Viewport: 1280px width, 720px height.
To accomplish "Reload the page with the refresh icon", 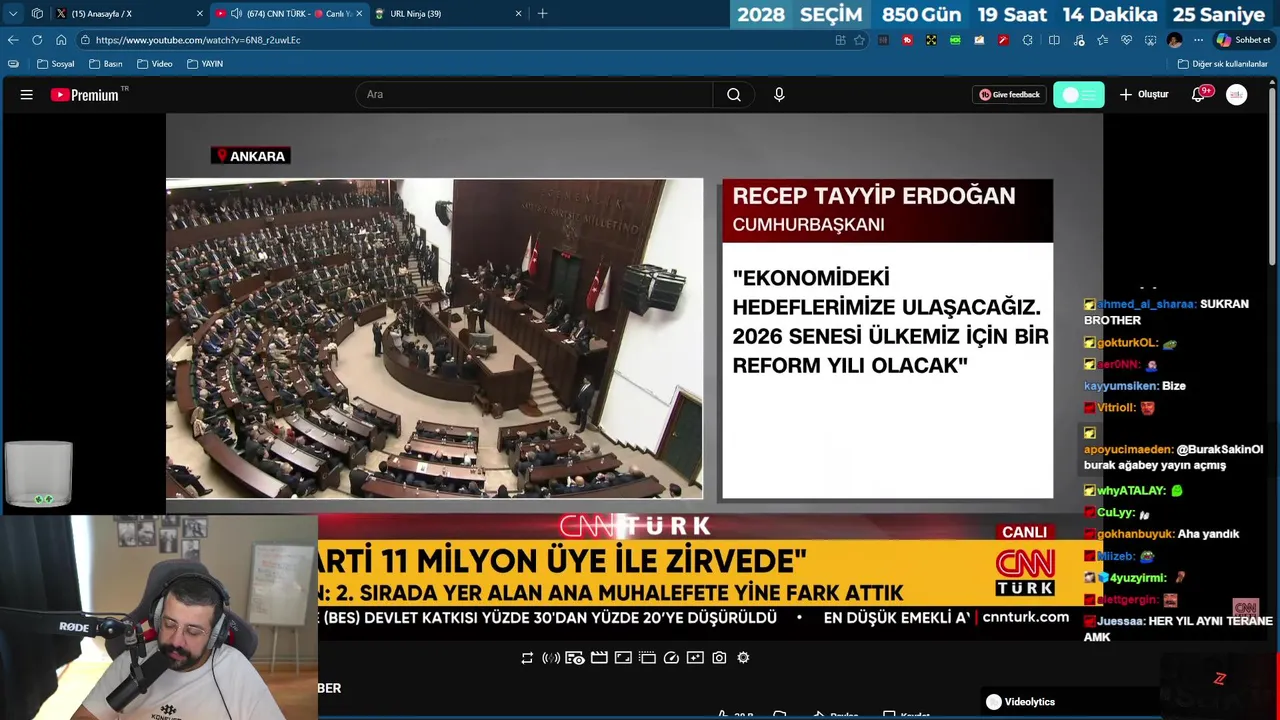I will pos(37,40).
